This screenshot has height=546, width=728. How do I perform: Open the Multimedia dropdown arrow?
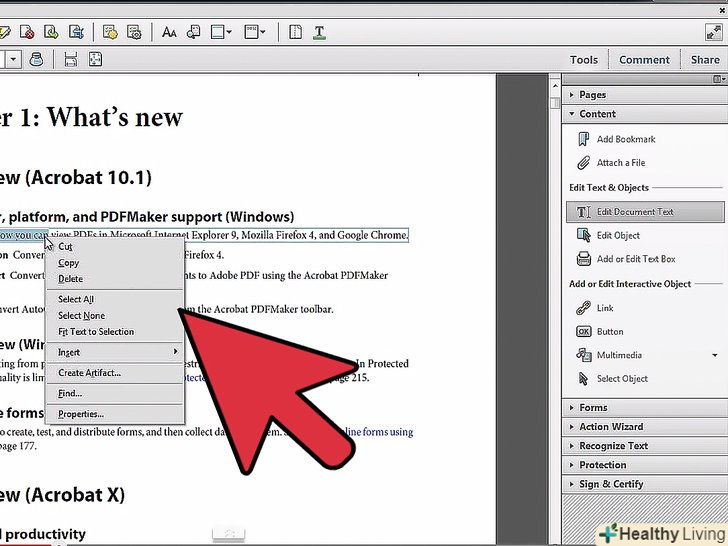(x=715, y=355)
